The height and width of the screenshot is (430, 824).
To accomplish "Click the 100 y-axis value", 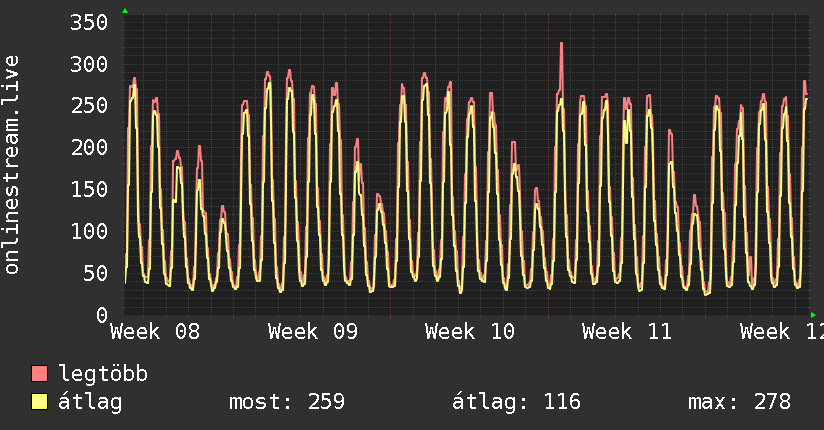I will pyautogui.click(x=89, y=231).
